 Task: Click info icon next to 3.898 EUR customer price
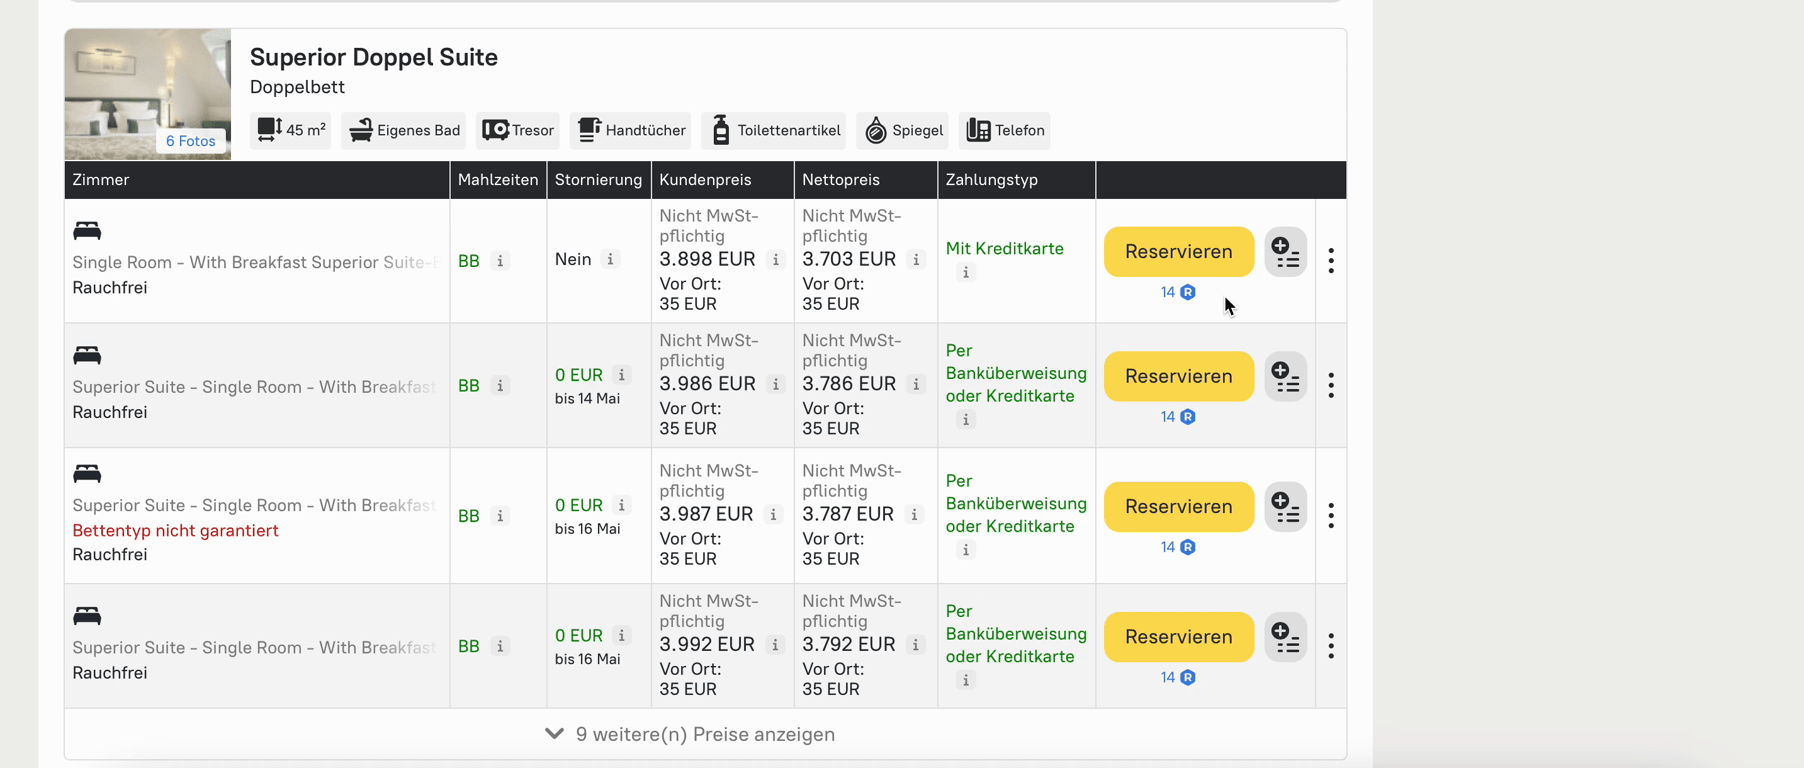coord(776,260)
